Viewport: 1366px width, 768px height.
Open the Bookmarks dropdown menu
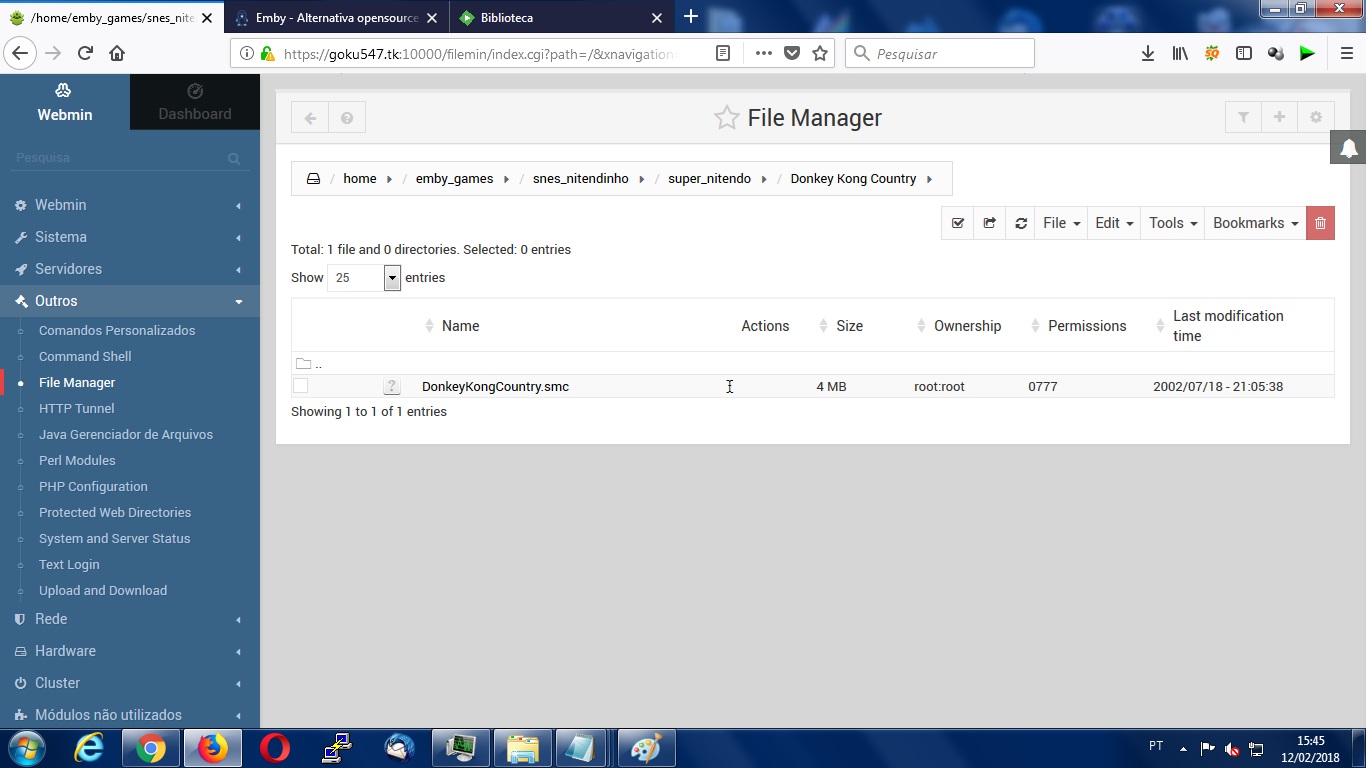pyautogui.click(x=1255, y=223)
